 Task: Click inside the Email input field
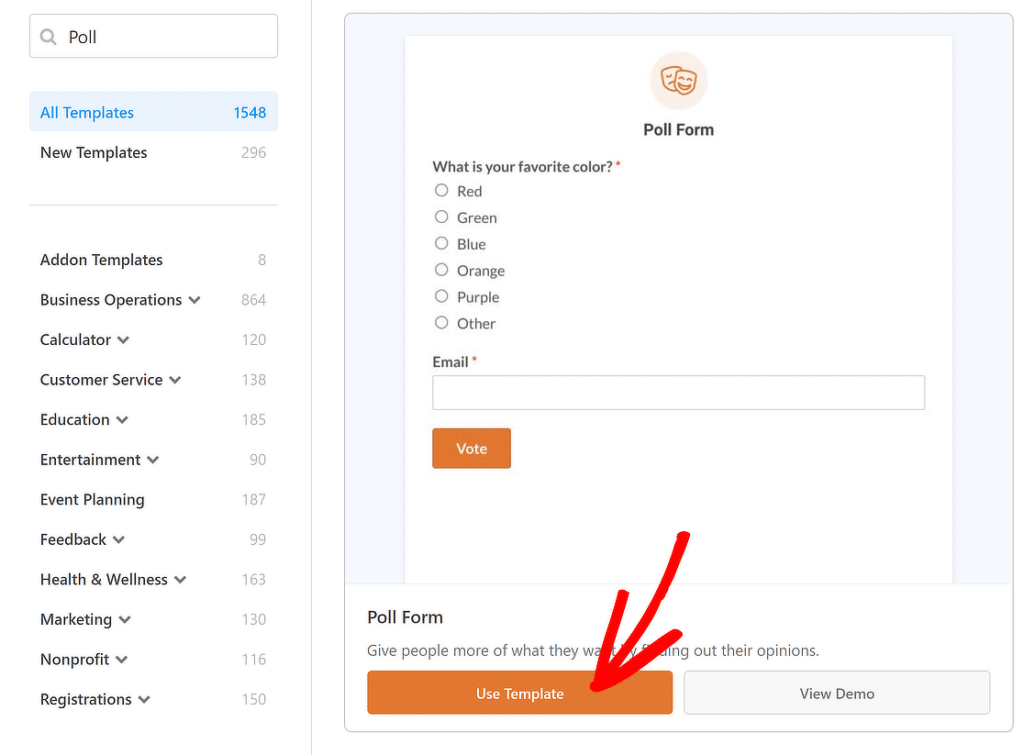click(678, 392)
